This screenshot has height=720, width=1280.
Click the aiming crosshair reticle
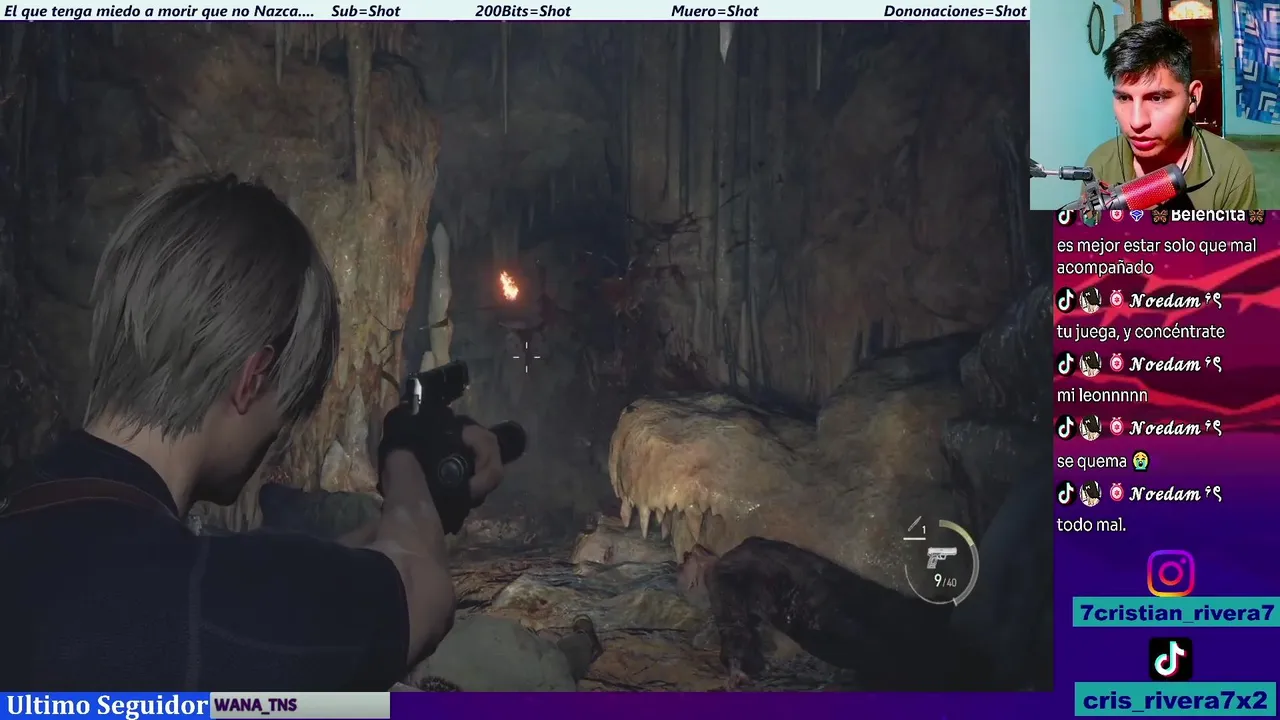point(526,355)
